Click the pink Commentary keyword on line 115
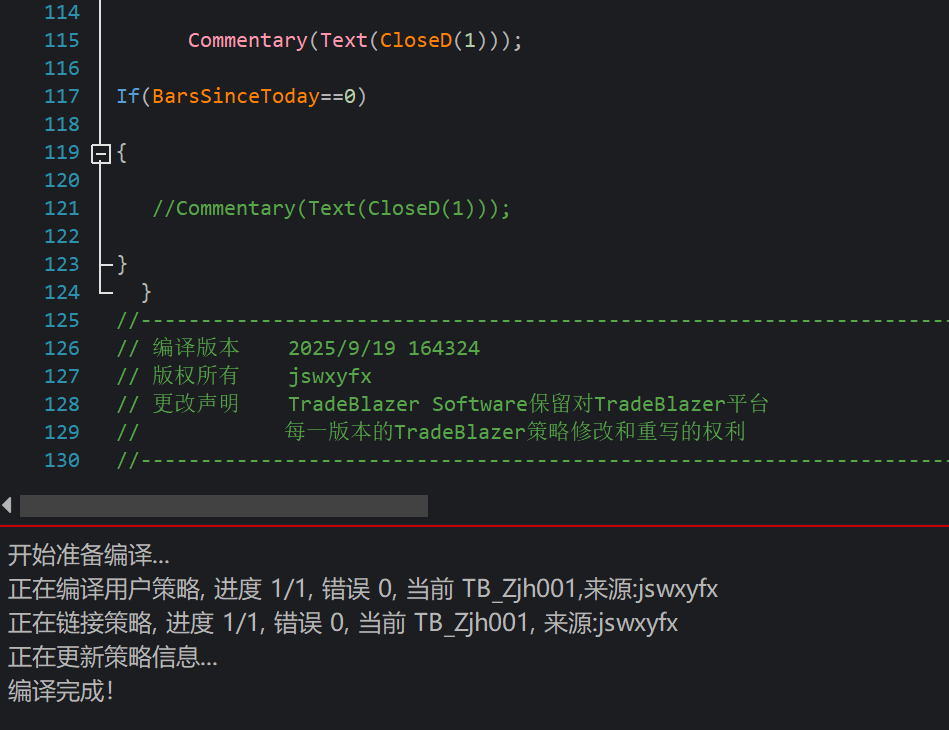 click(x=247, y=41)
